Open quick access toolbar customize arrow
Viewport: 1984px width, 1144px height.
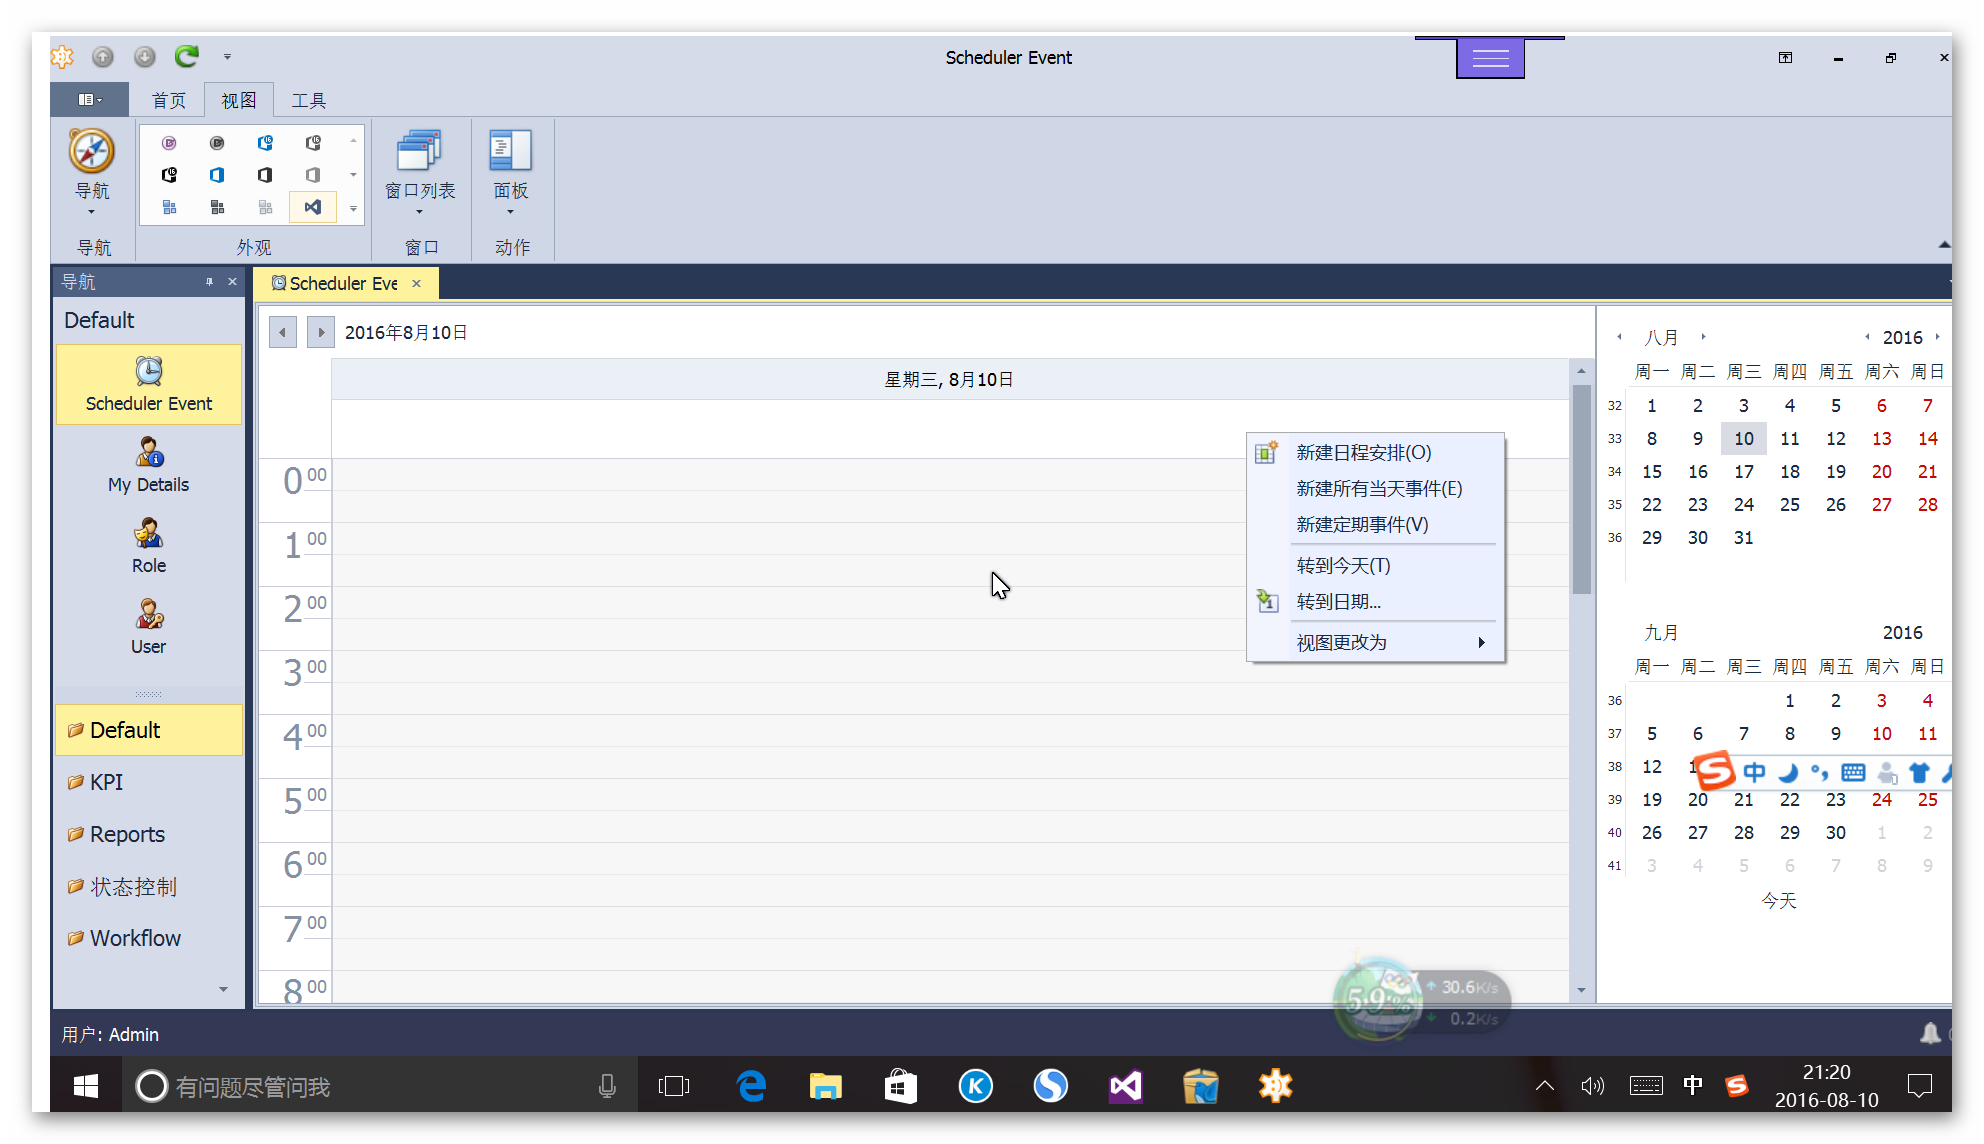coord(227,57)
